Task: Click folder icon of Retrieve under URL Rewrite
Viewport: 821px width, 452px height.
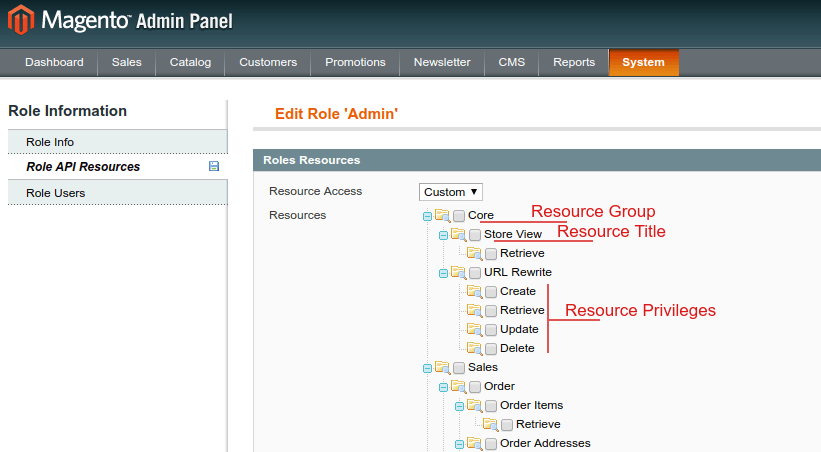Action: (x=474, y=310)
